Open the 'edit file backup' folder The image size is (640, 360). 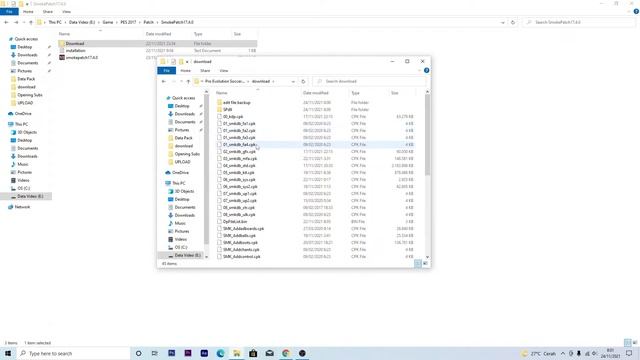pyautogui.click(x=236, y=103)
